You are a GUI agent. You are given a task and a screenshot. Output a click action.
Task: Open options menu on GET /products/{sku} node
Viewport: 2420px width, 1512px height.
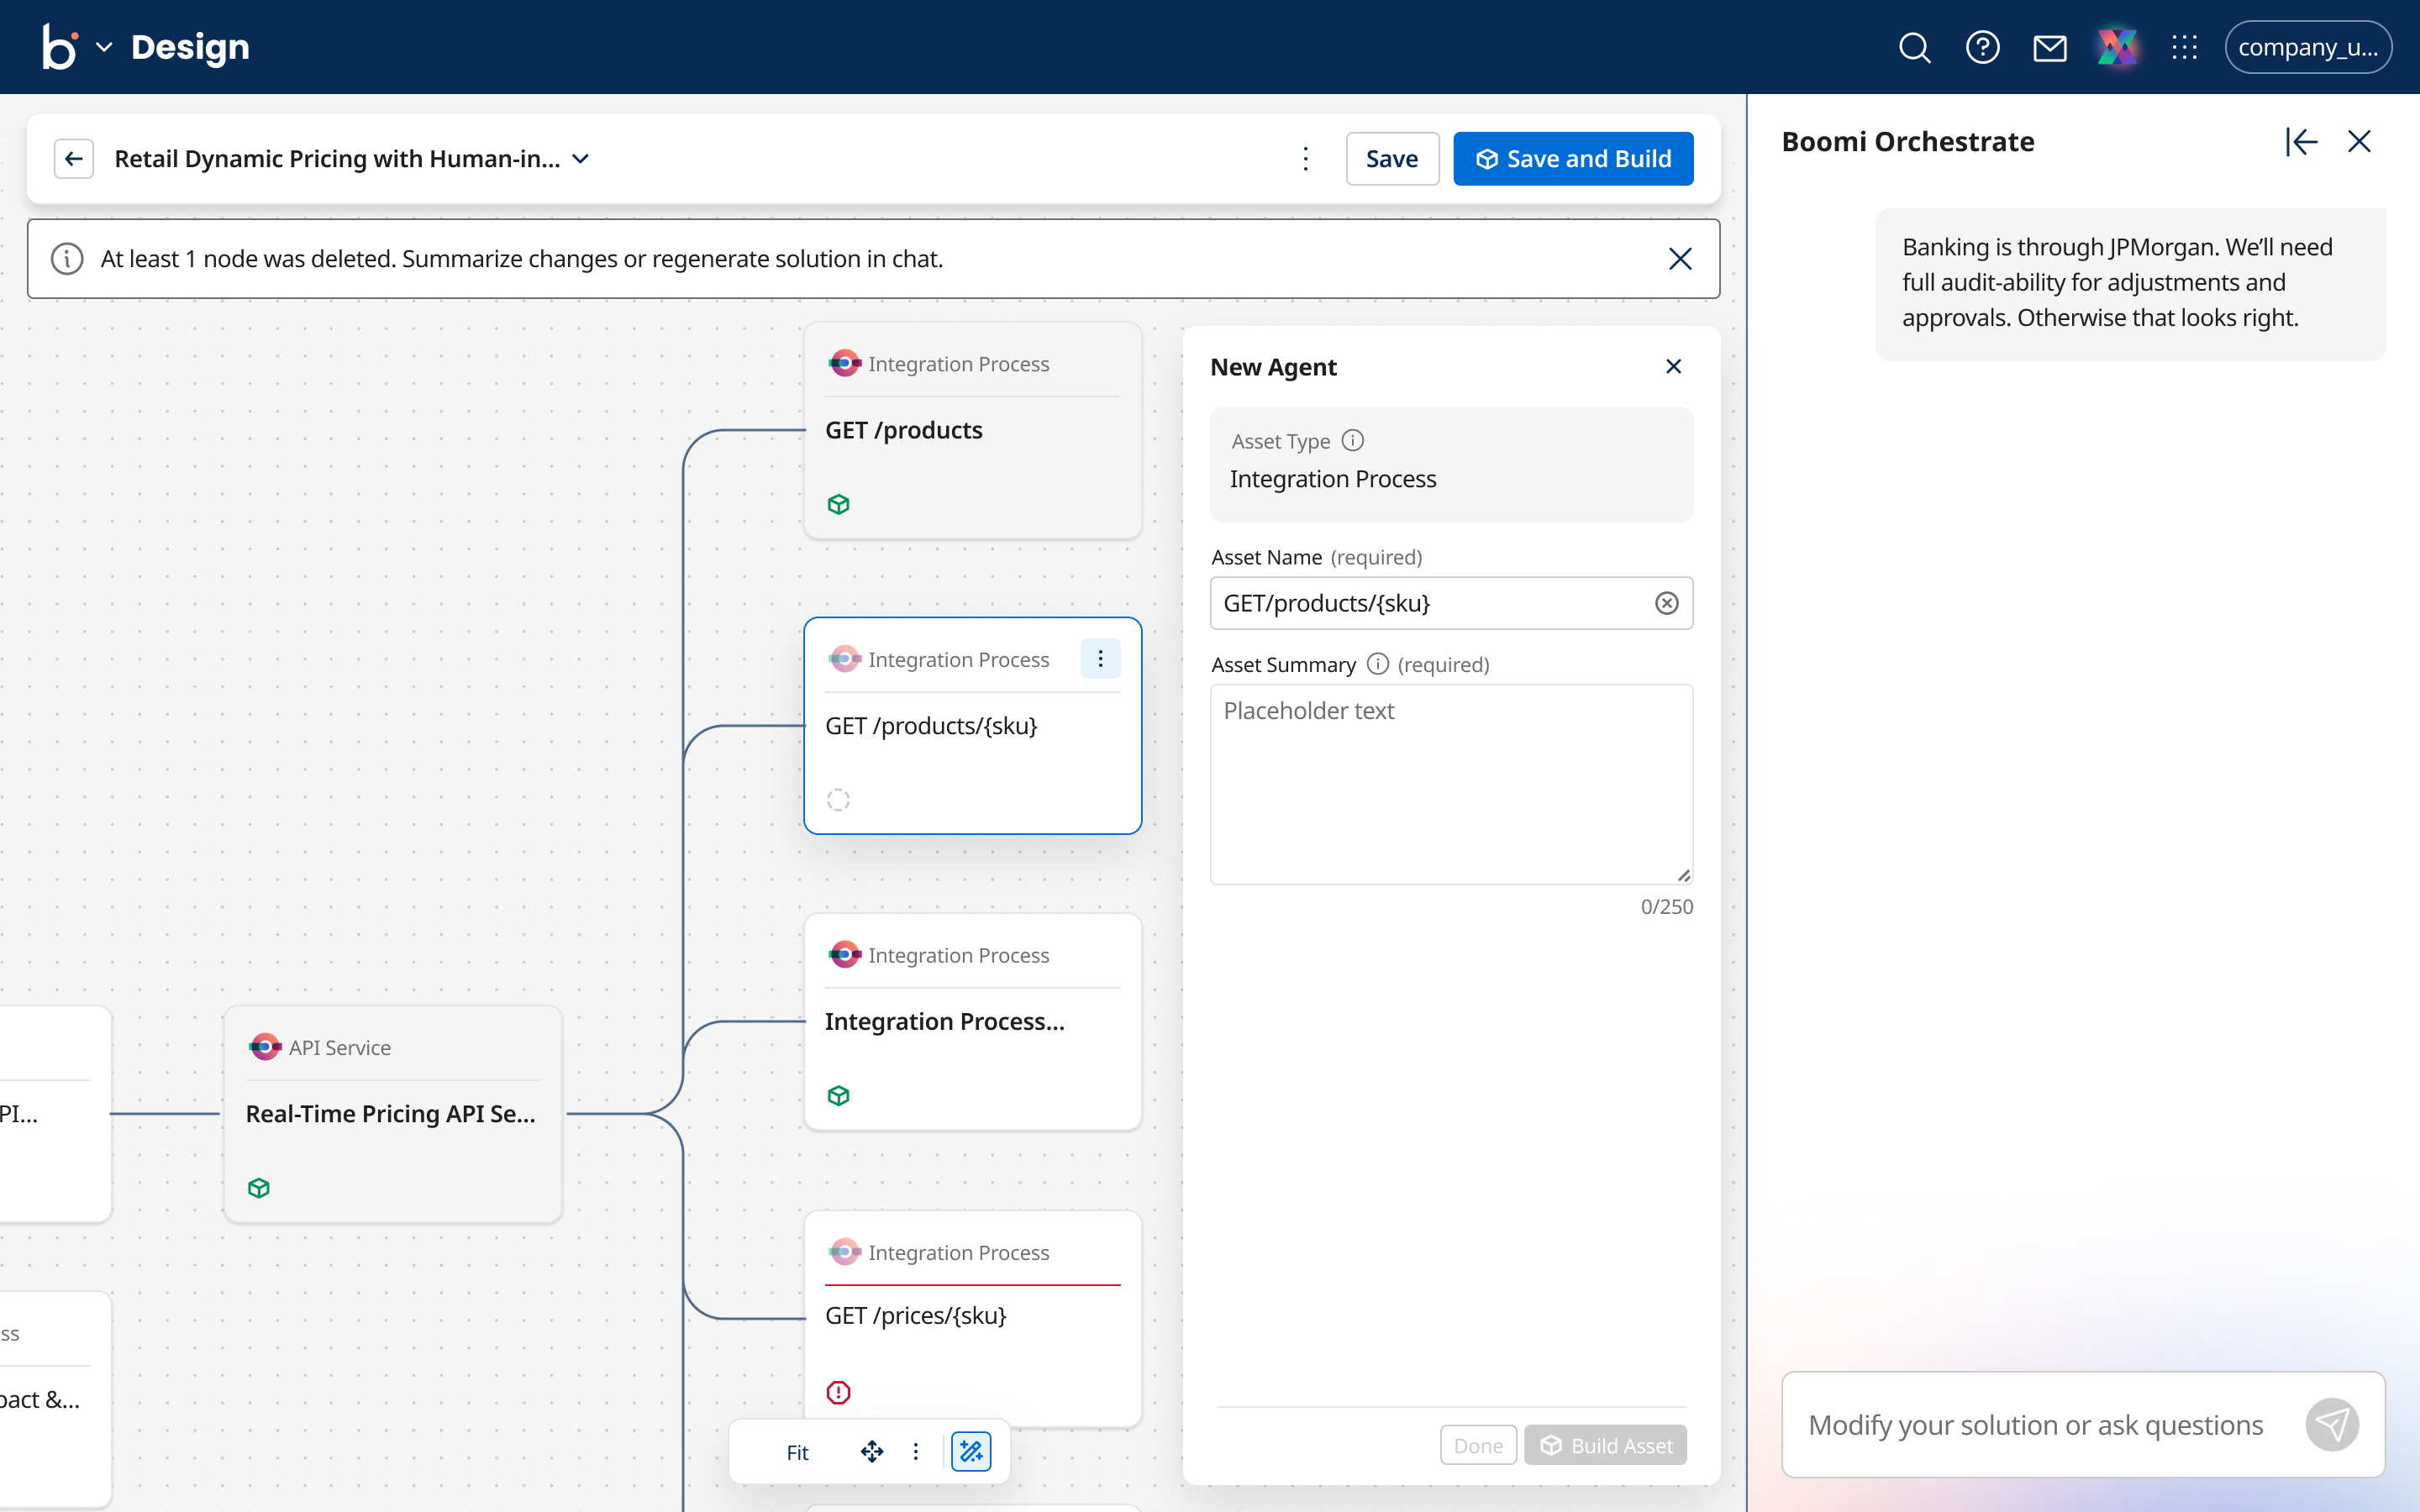[x=1100, y=659]
